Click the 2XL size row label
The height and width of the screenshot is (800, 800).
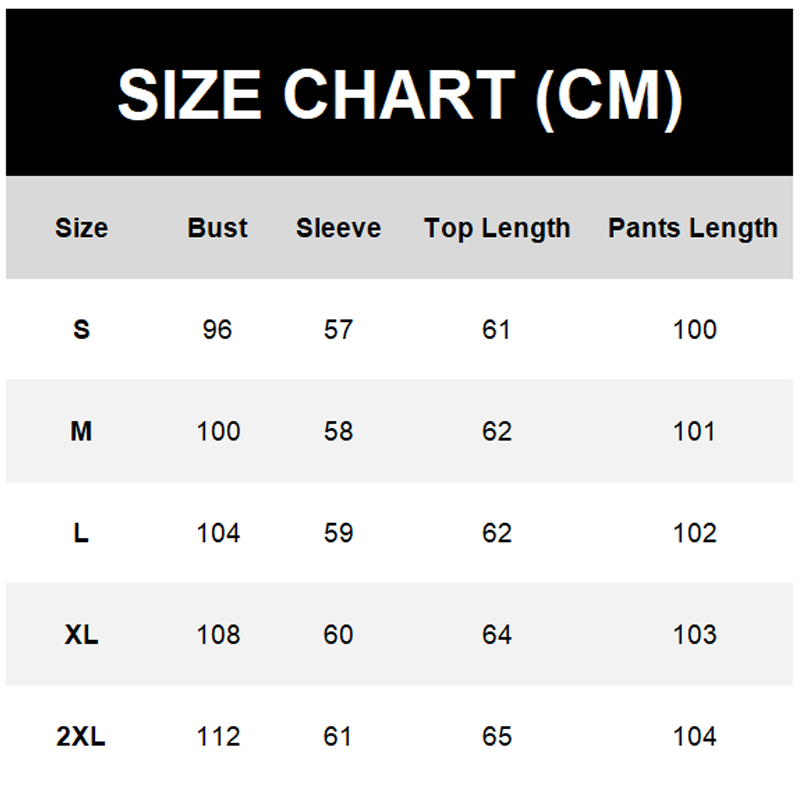pyautogui.click(x=81, y=737)
